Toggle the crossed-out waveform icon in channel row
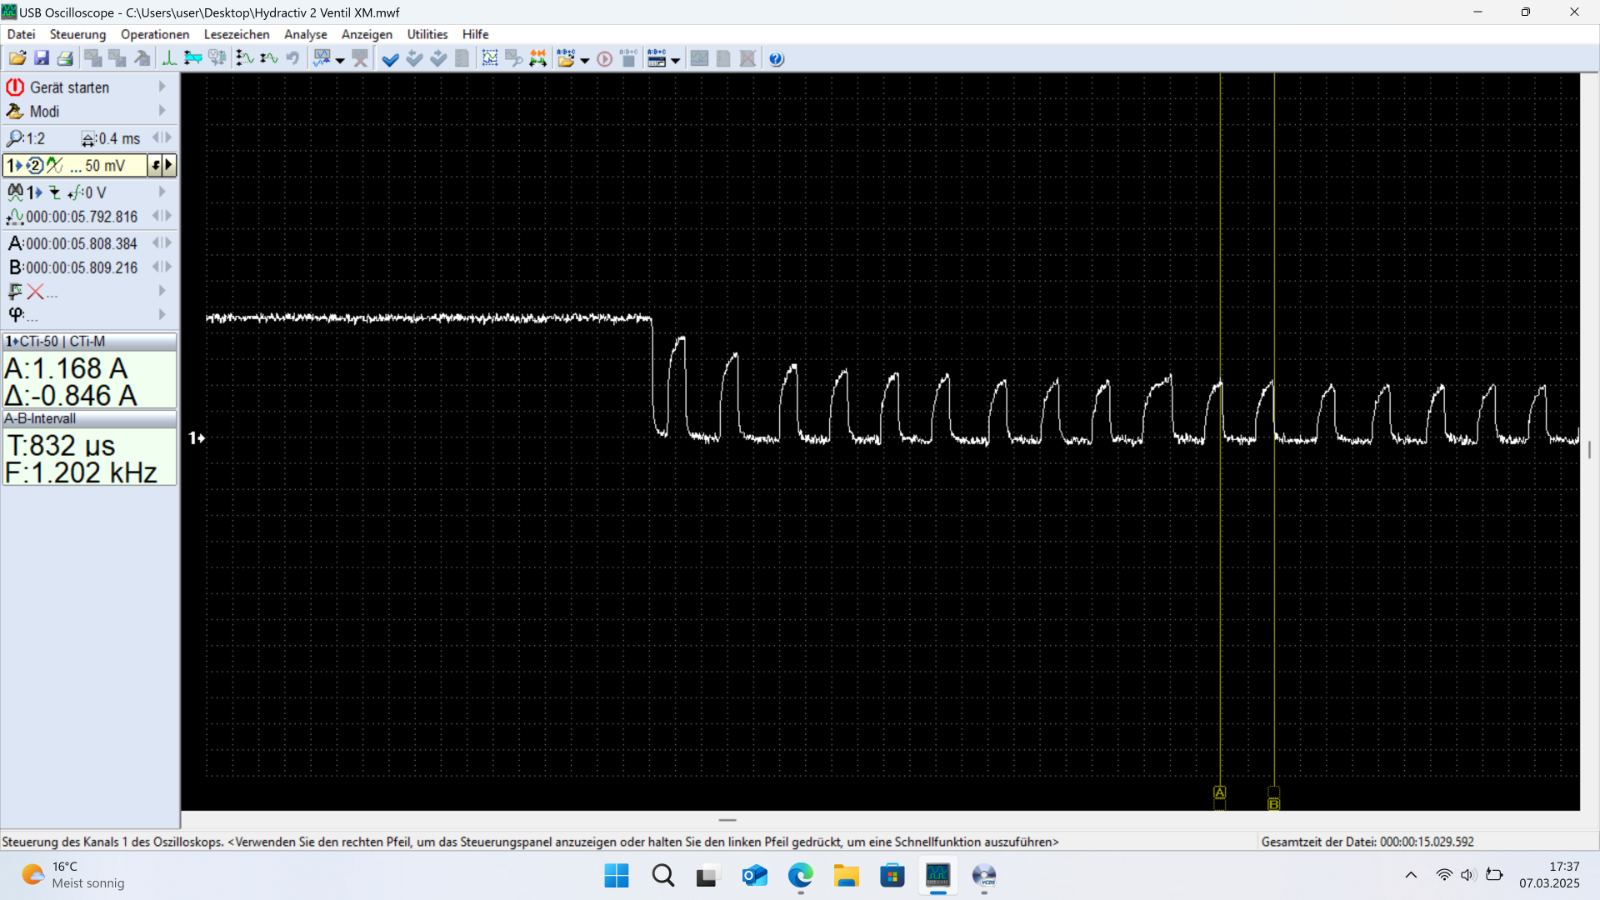 click(x=54, y=165)
